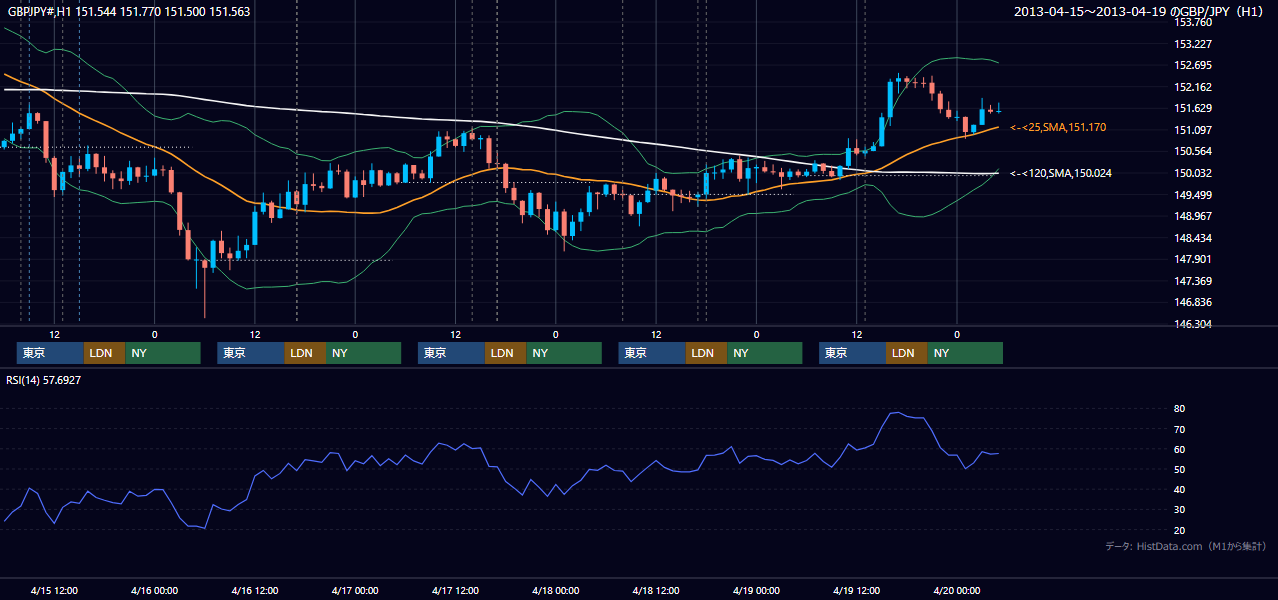The width and height of the screenshot is (1278, 600).
Task: Select the 25 SMA label reading 151.170
Action: pyautogui.click(x=1058, y=127)
